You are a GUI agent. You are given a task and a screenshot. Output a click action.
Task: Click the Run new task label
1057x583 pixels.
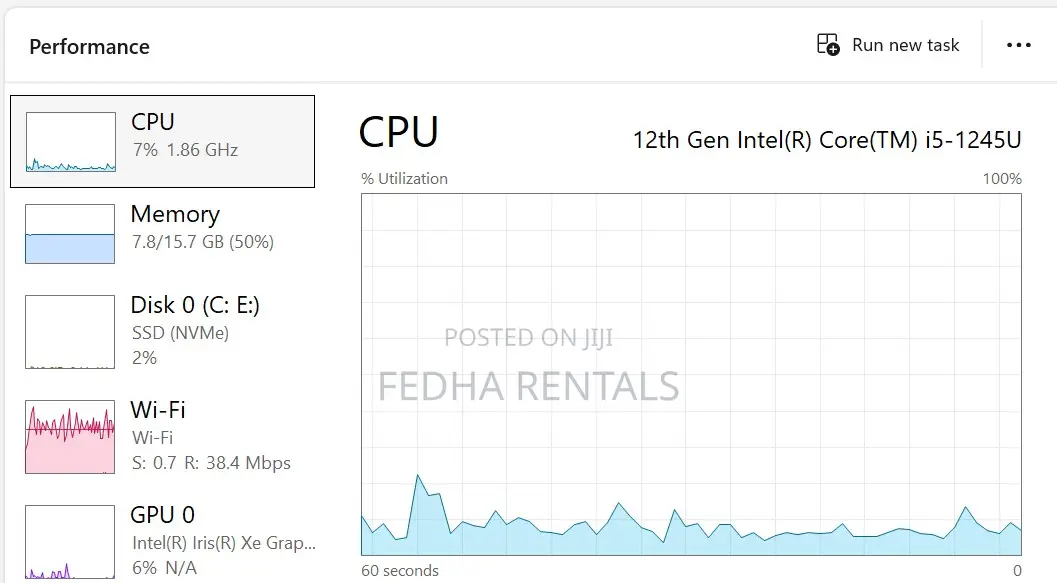coord(905,45)
